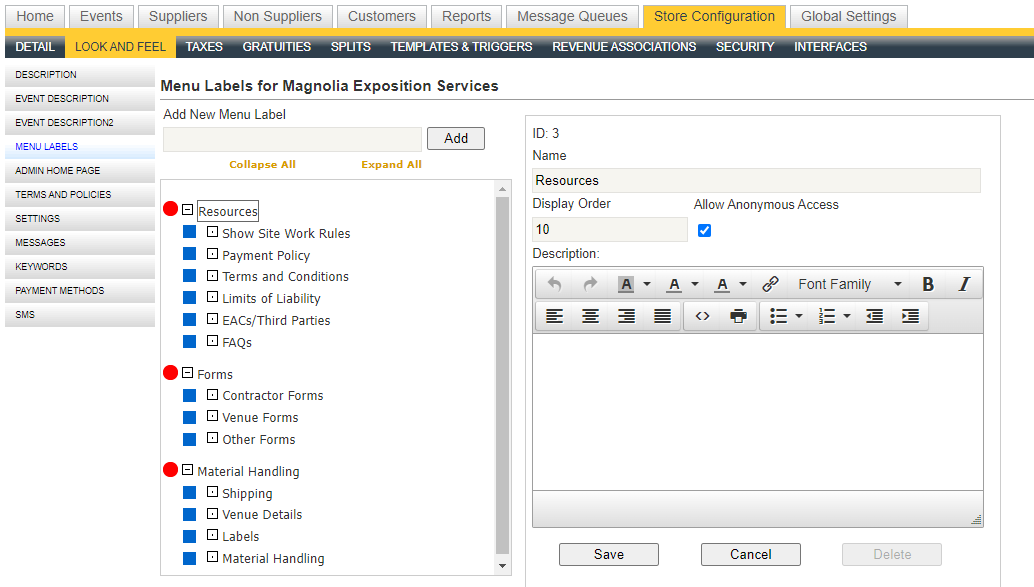Uncheck Allow Anonymous Access
The width and height of the screenshot is (1034, 587).
[704, 229]
